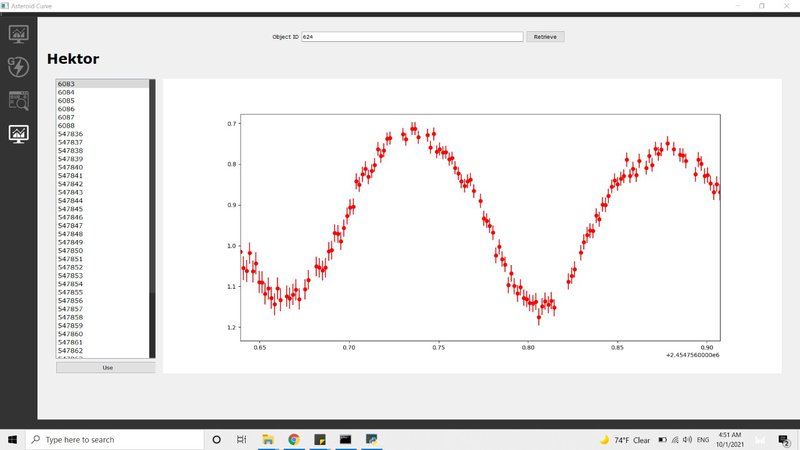
Task: Select list entry 547857
Action: click(x=103, y=309)
